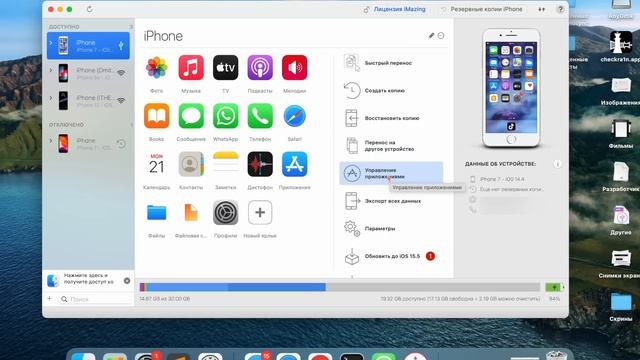Click the plus button beside search
Image resolution: width=640 pixels, height=360 pixels.
click(x=50, y=299)
